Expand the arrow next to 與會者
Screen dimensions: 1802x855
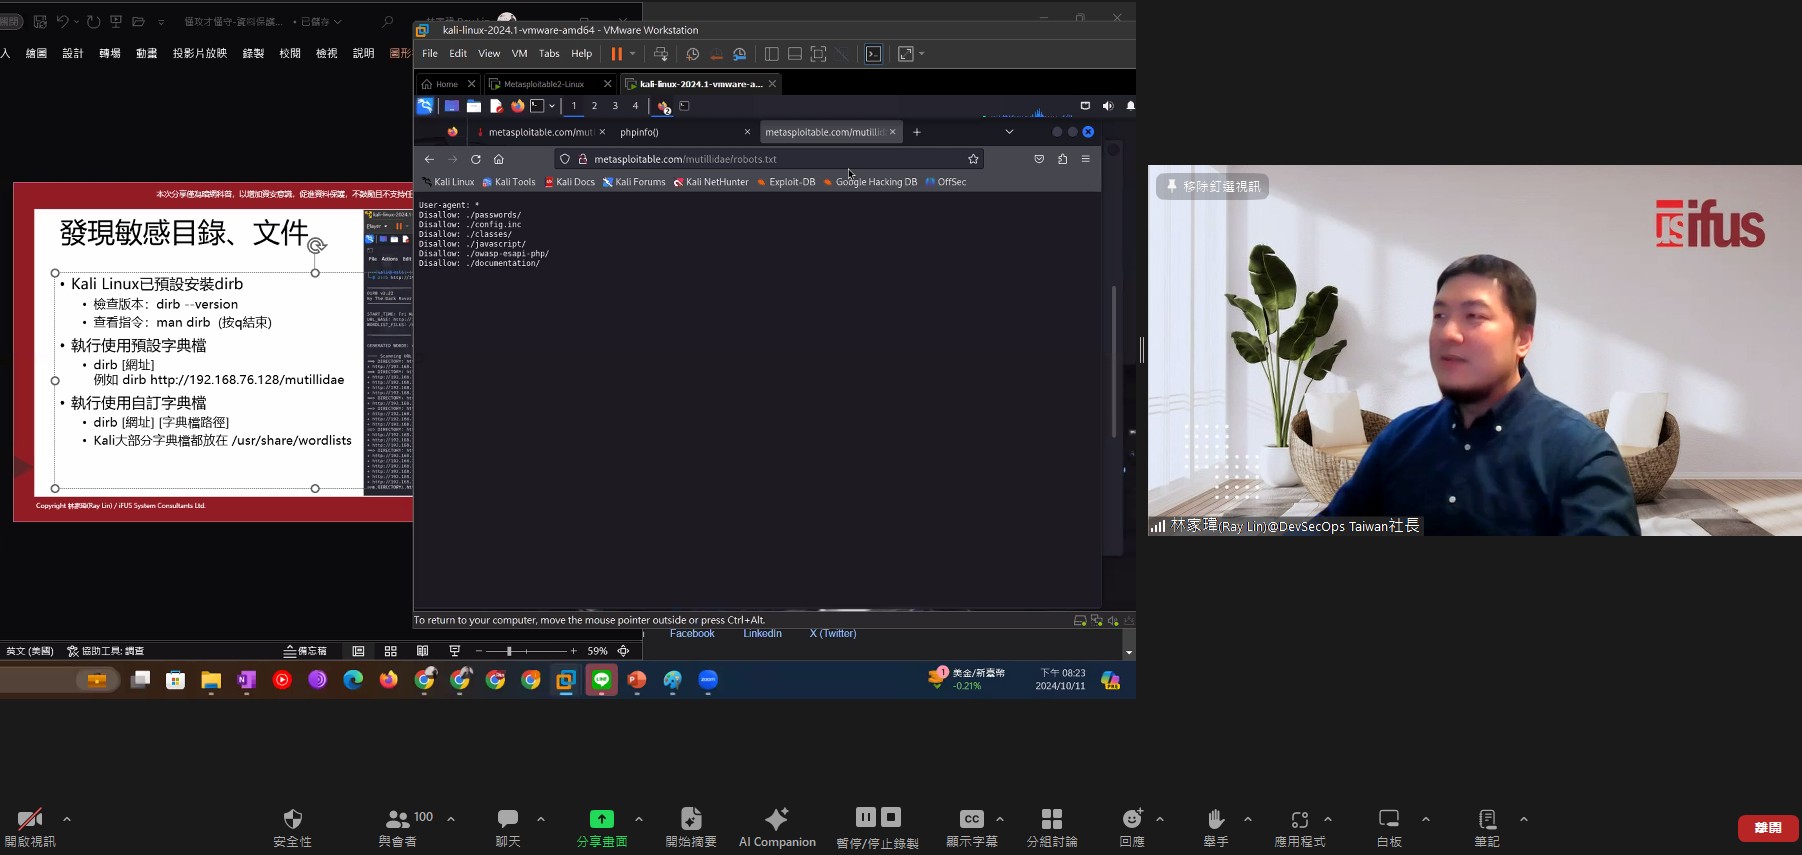coord(451,819)
